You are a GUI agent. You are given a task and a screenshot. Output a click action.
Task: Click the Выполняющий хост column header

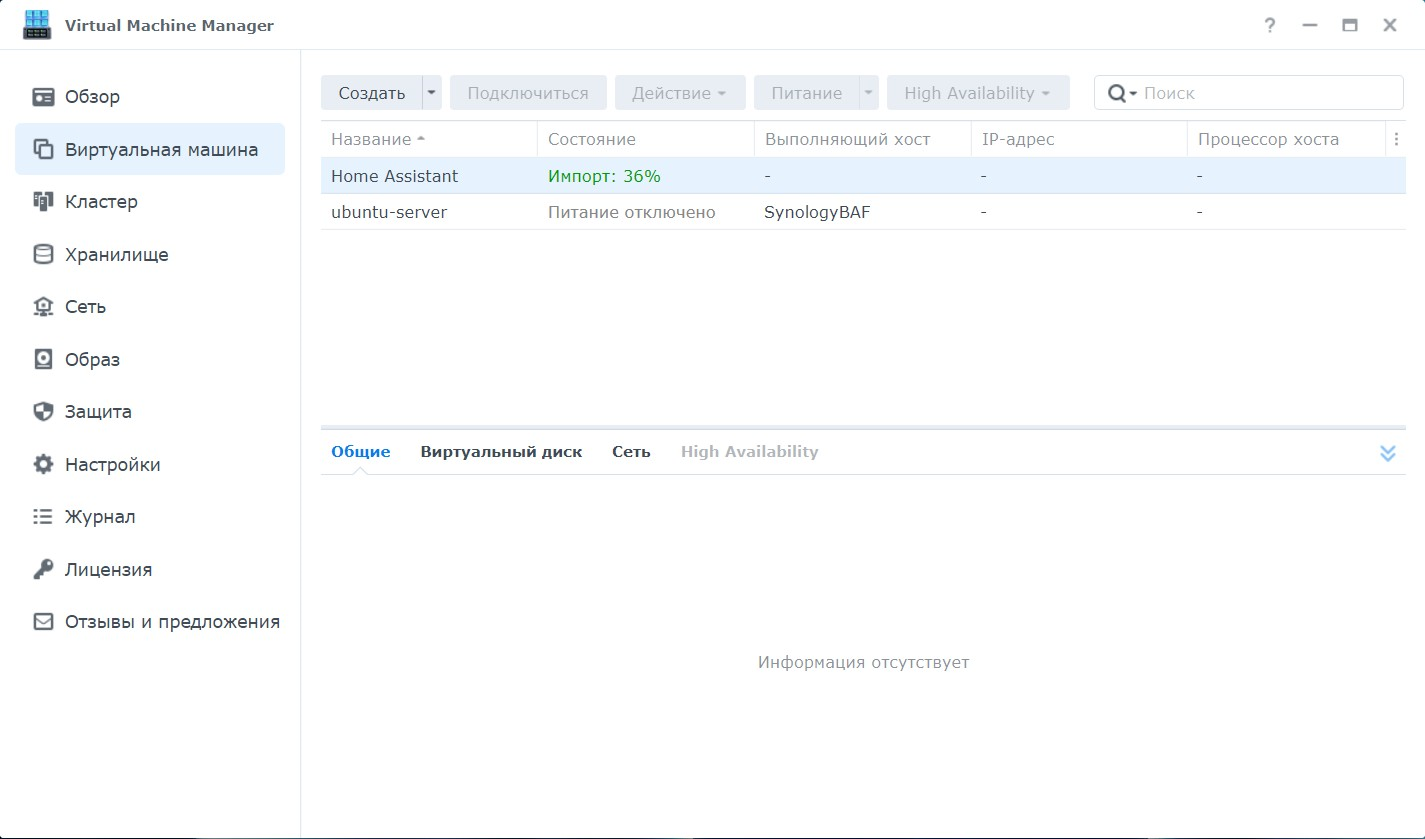click(863, 139)
